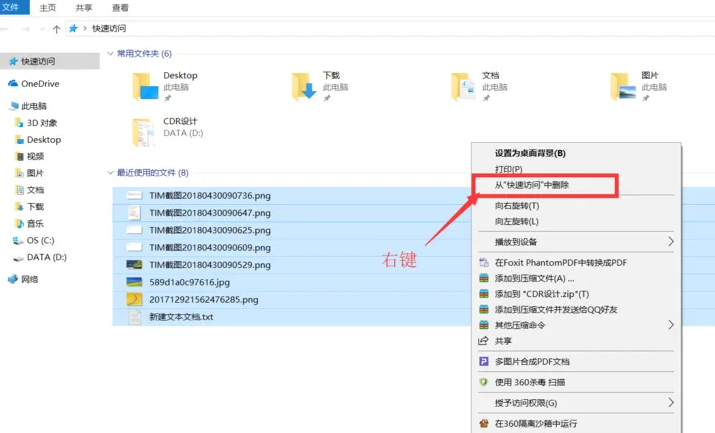Open 下载 folder in the sidebar
This screenshot has width=715, height=433.
pos(35,207)
